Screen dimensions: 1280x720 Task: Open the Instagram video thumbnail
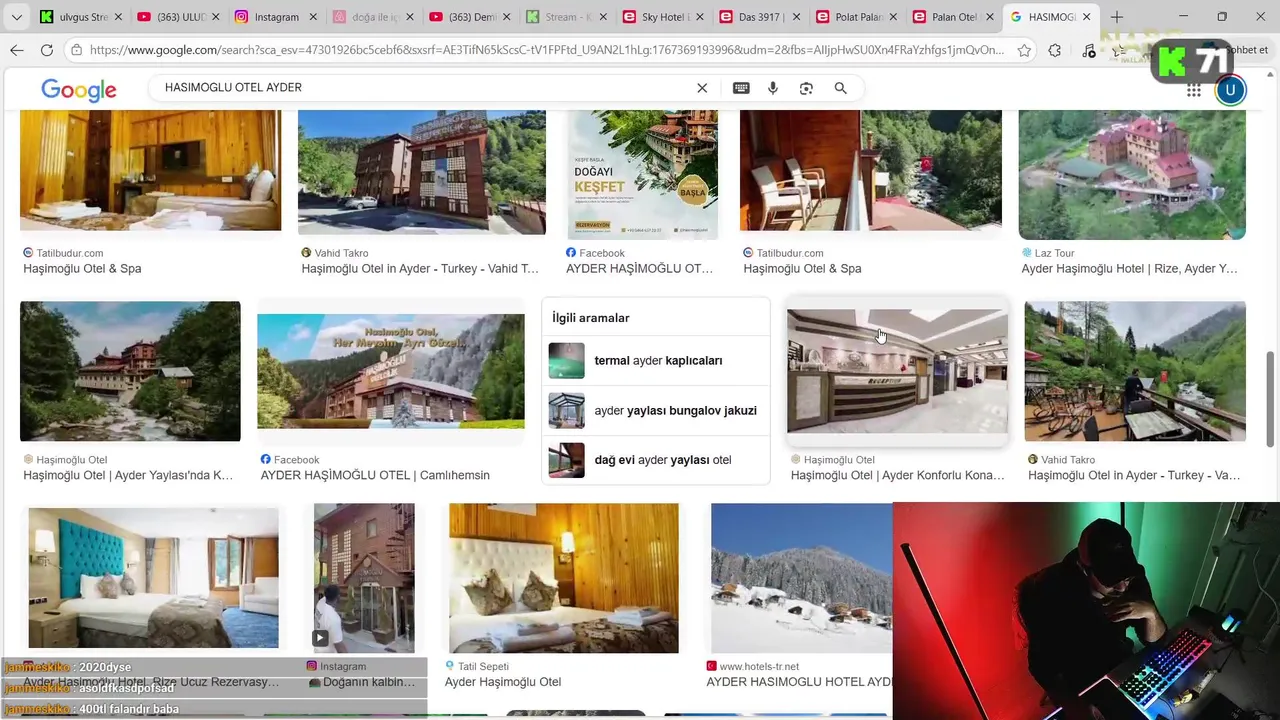[x=364, y=578]
